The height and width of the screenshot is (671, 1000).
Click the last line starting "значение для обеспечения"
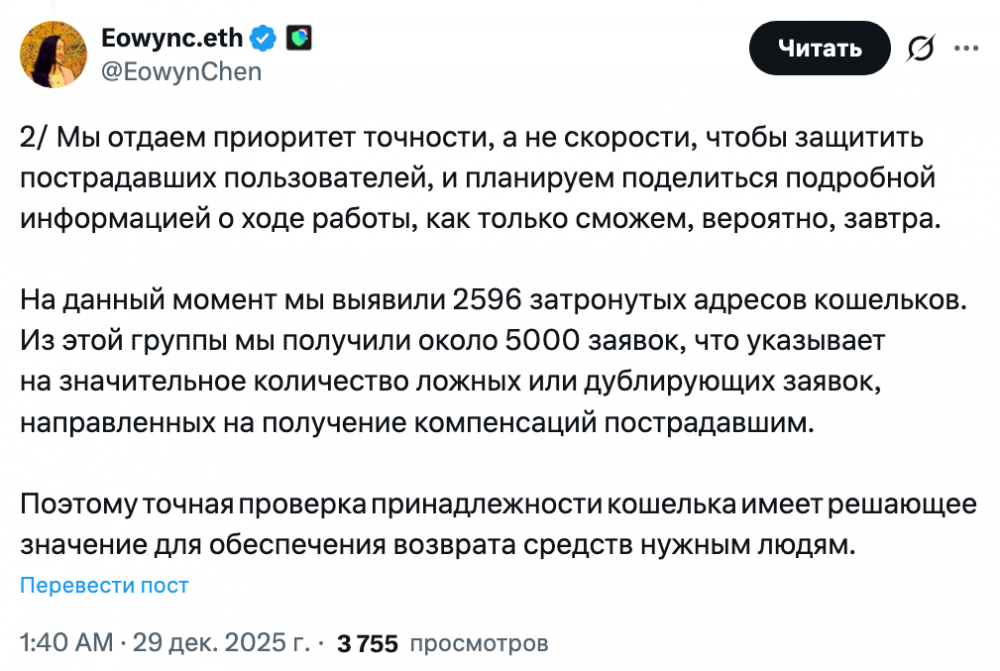coord(439,545)
